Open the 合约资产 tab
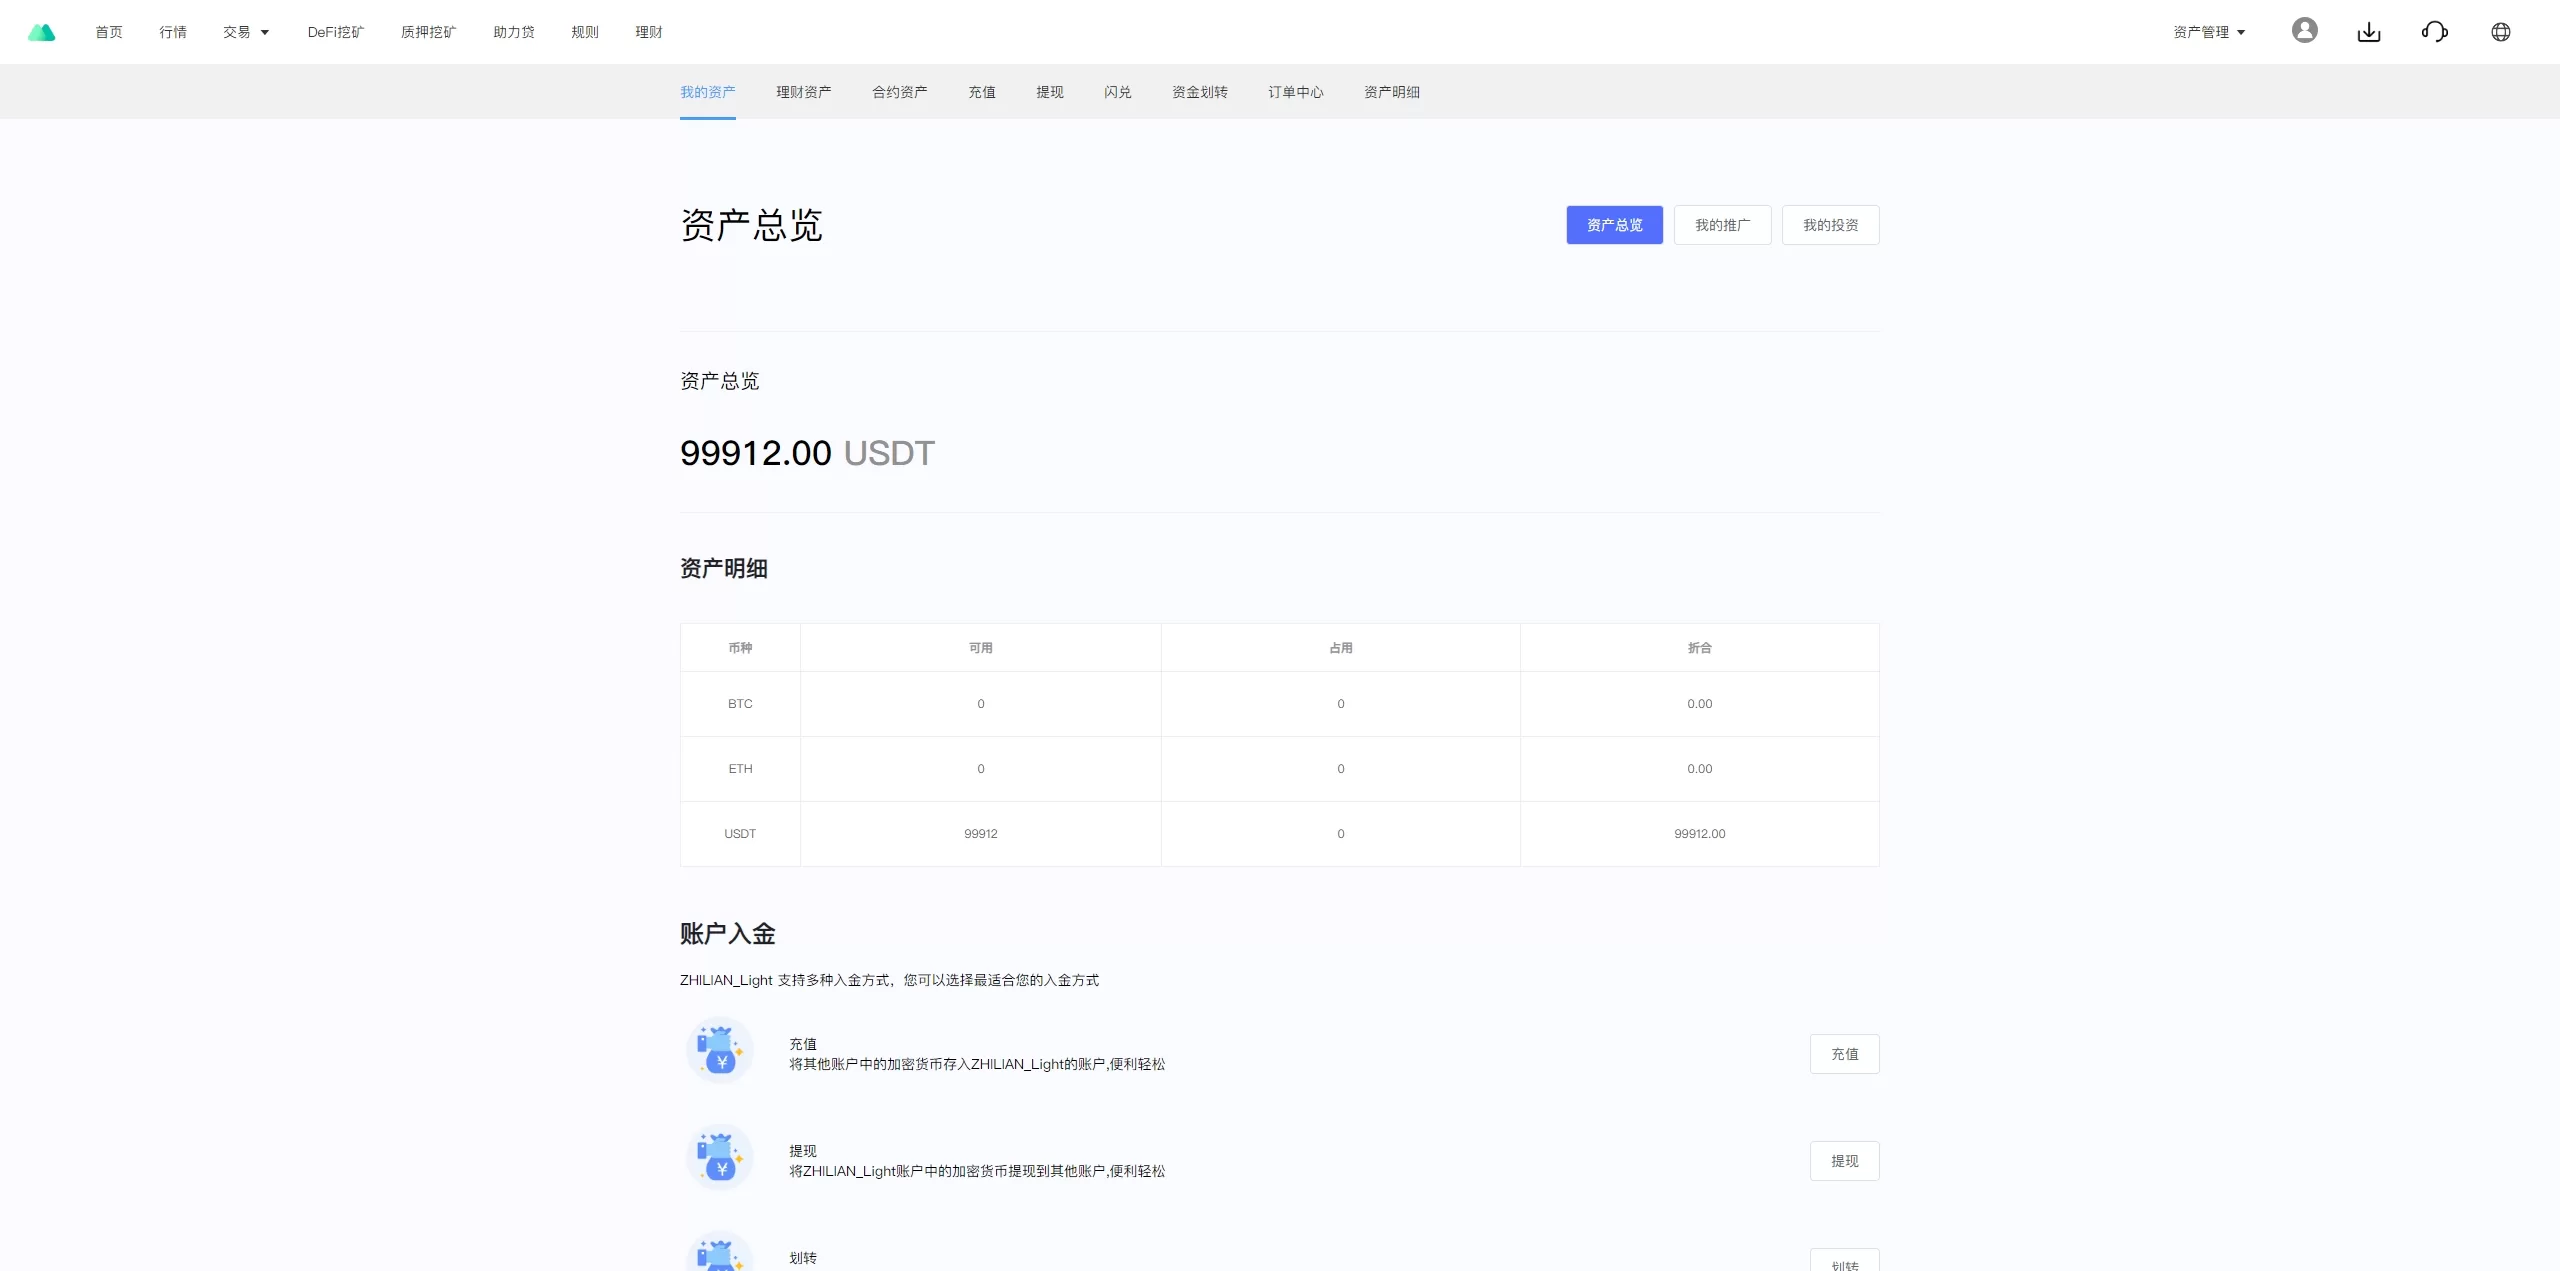 coord(899,92)
